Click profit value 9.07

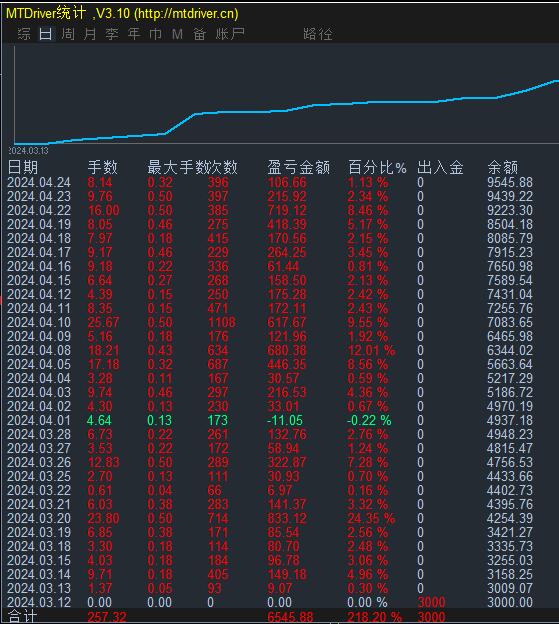pyautogui.click(x=280, y=588)
